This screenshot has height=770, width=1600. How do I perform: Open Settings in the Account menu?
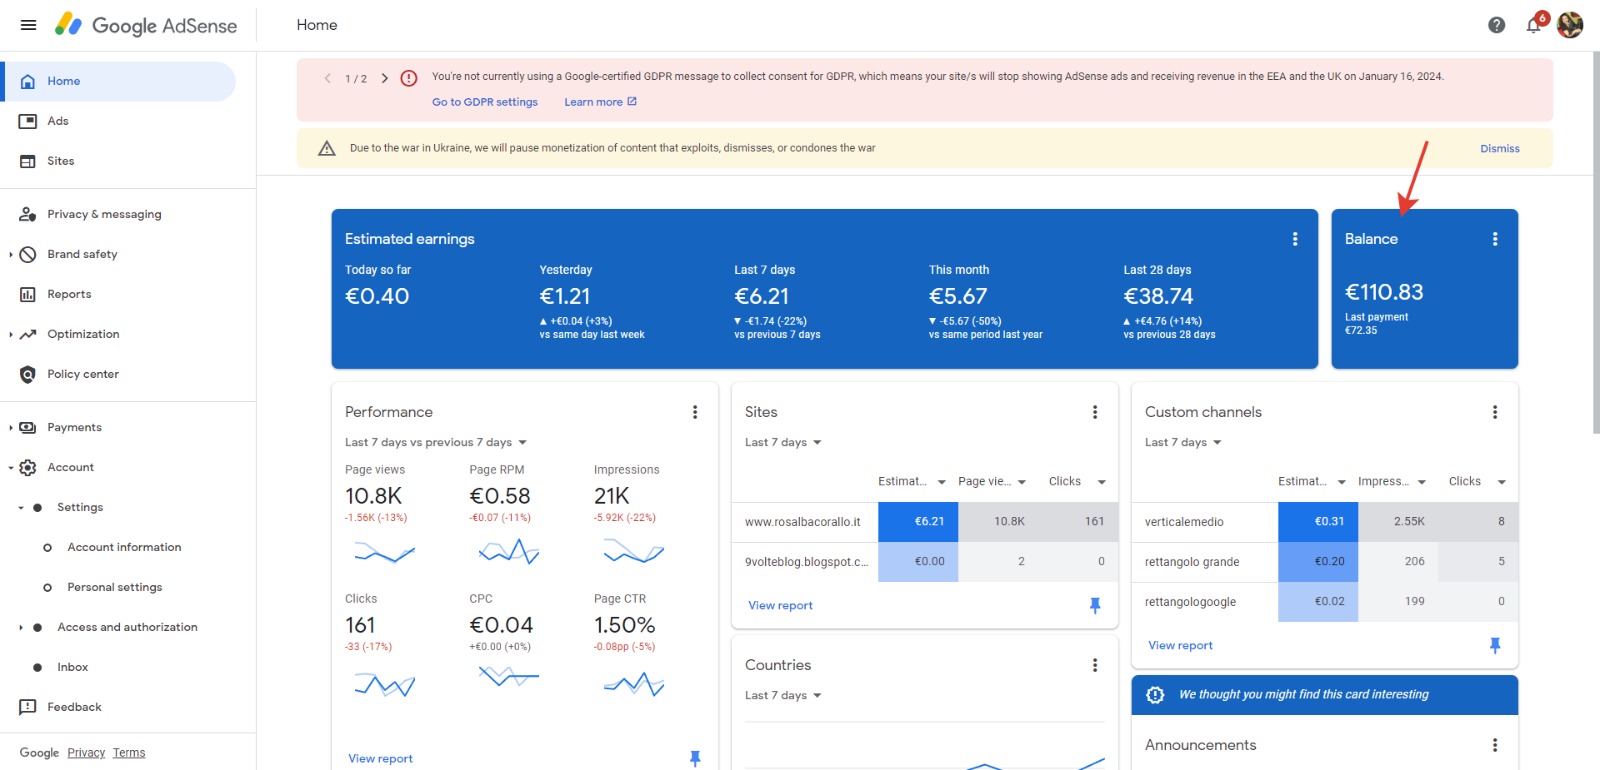[80, 507]
